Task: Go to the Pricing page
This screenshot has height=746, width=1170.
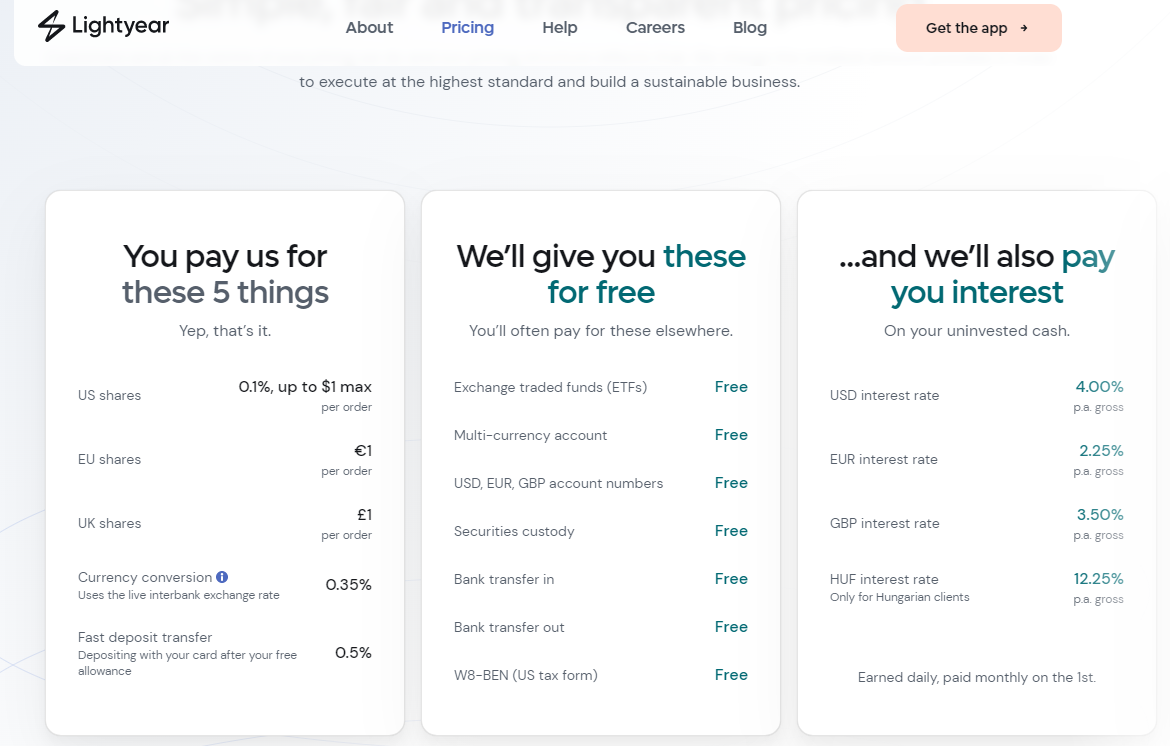Action: click(467, 28)
